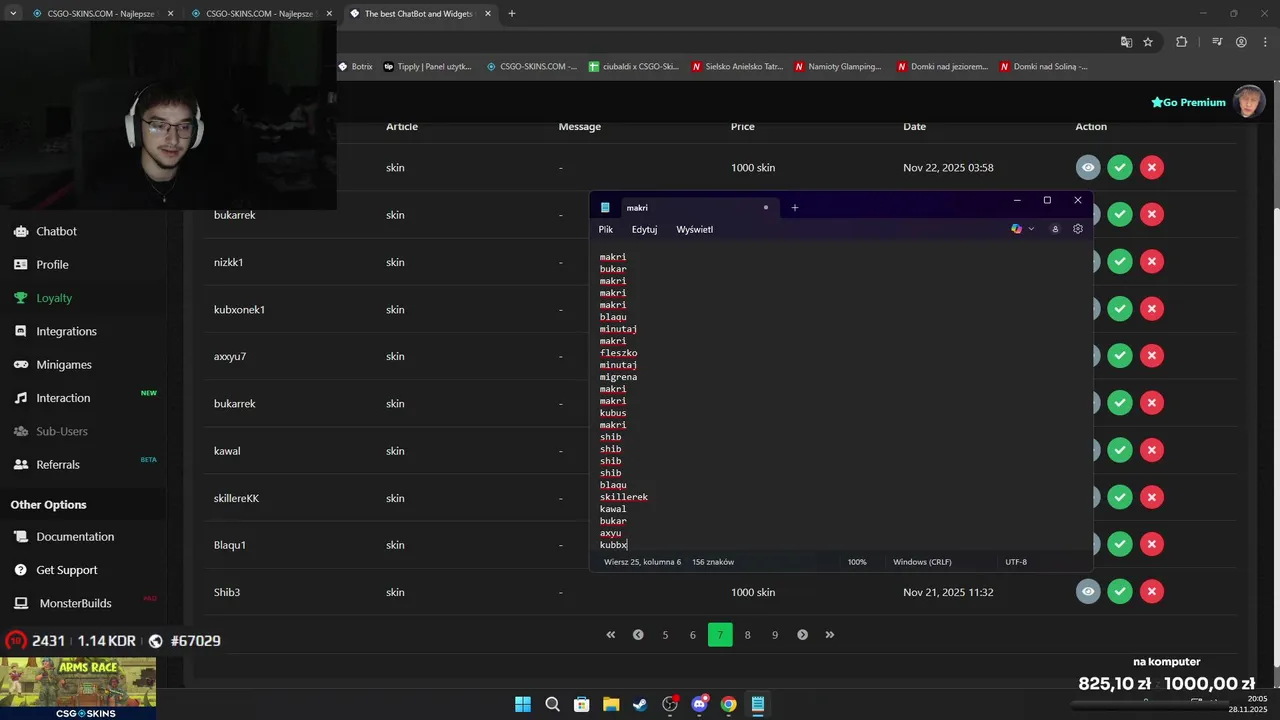Open the Botrix bookmark
Image resolution: width=1280 pixels, height=720 pixels.
355,67
